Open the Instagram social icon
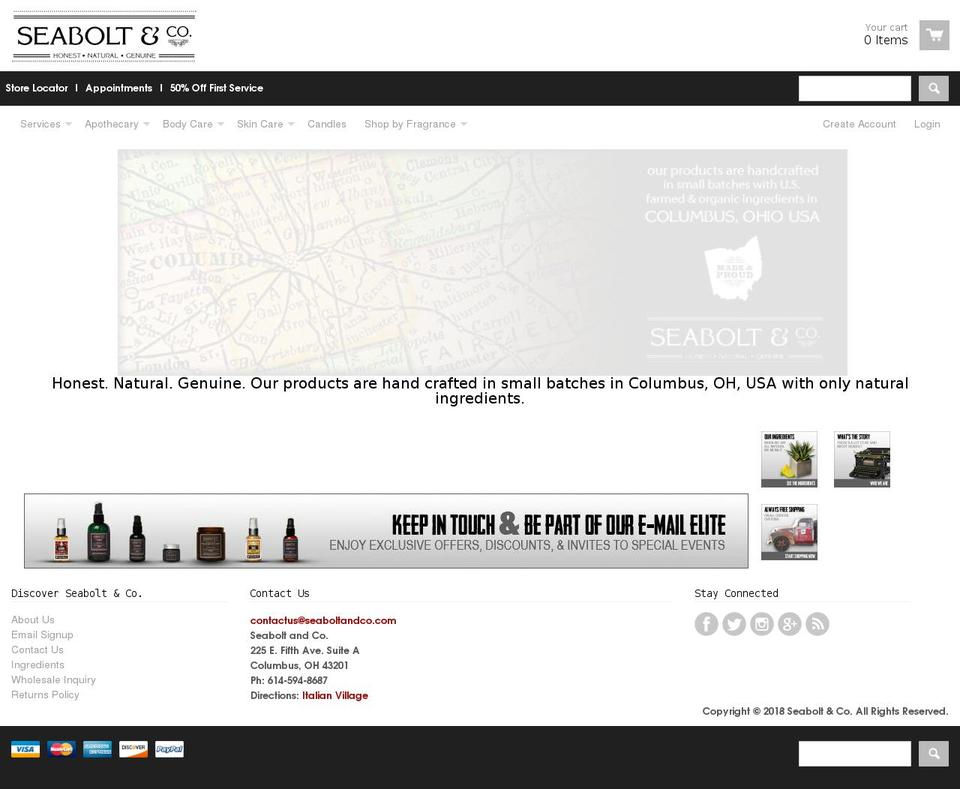The height and width of the screenshot is (789, 960). pyautogui.click(x=762, y=624)
